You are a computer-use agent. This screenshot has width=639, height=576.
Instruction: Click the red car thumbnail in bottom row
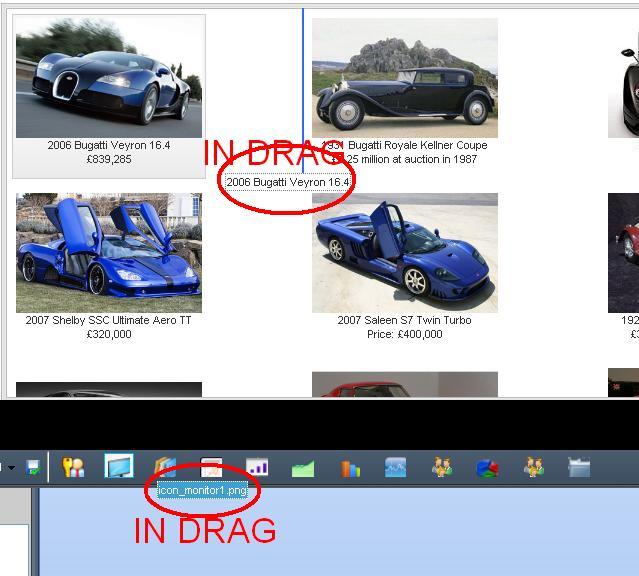point(404,385)
